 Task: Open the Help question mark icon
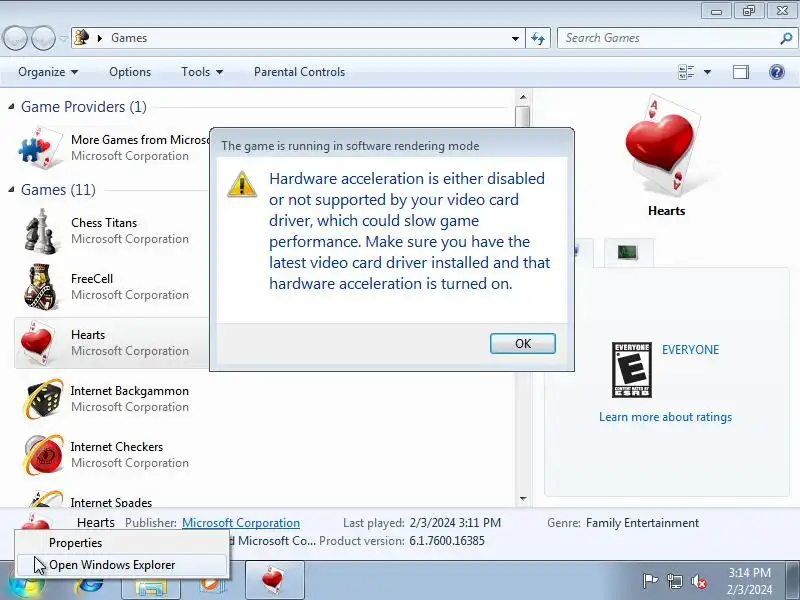click(777, 72)
